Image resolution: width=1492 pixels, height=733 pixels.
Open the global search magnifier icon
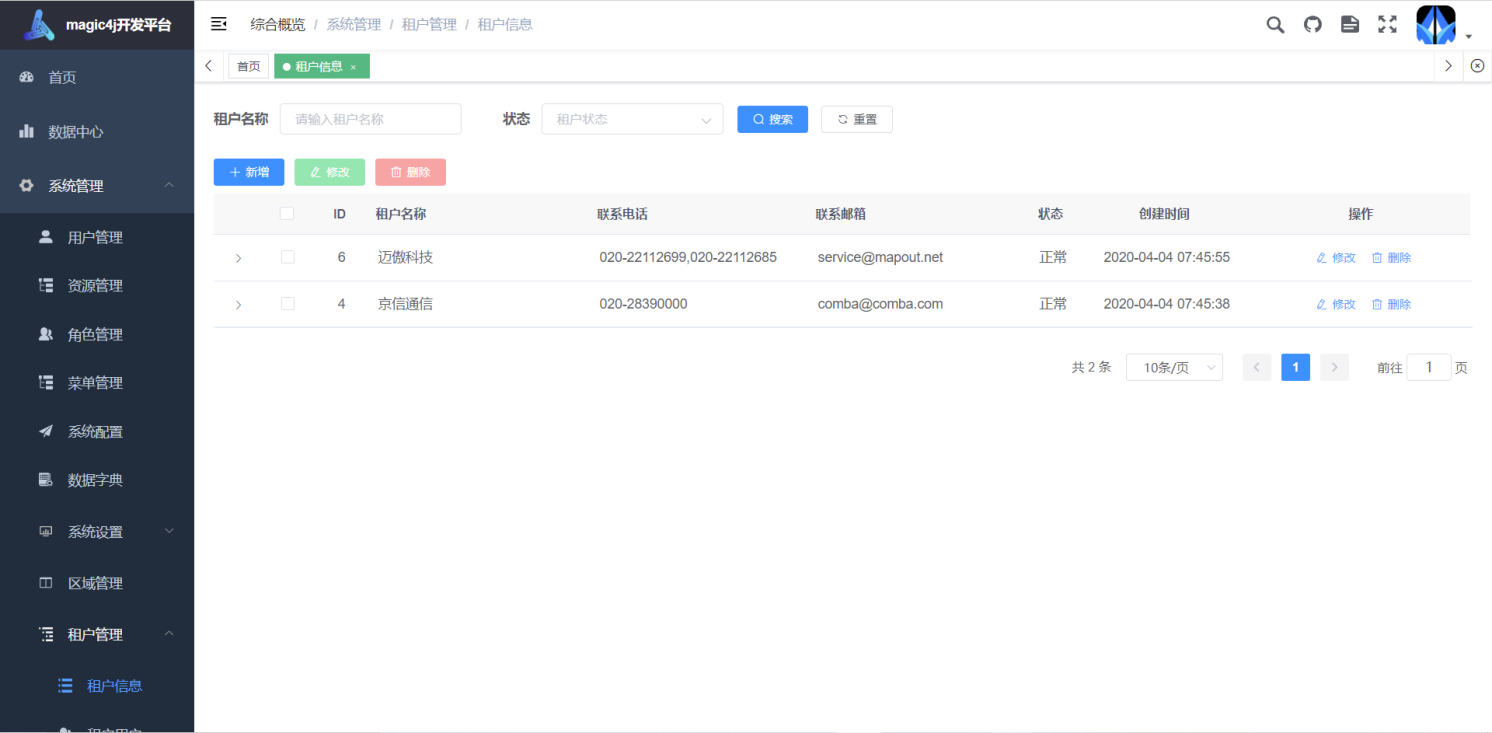click(x=1275, y=24)
